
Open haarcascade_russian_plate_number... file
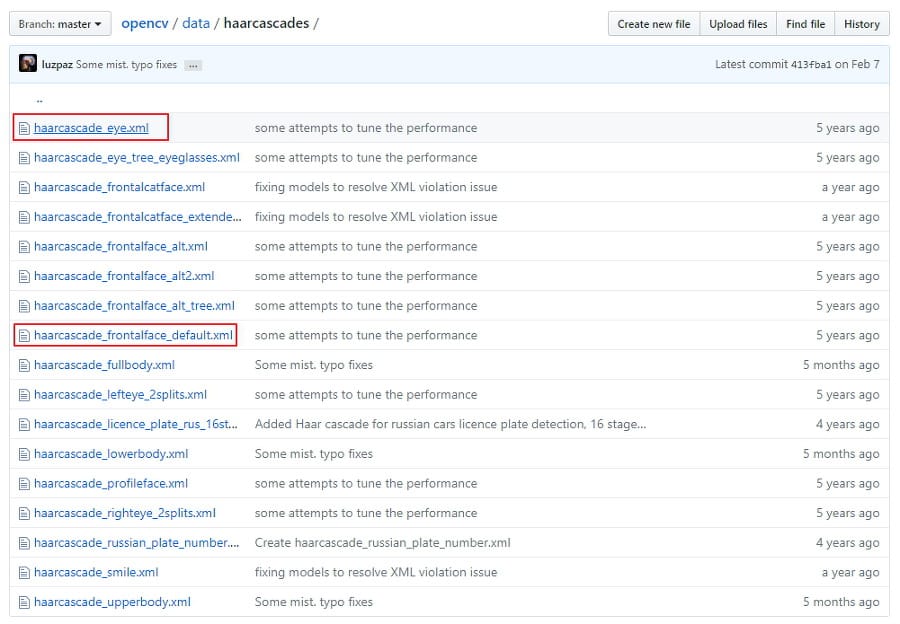point(137,543)
